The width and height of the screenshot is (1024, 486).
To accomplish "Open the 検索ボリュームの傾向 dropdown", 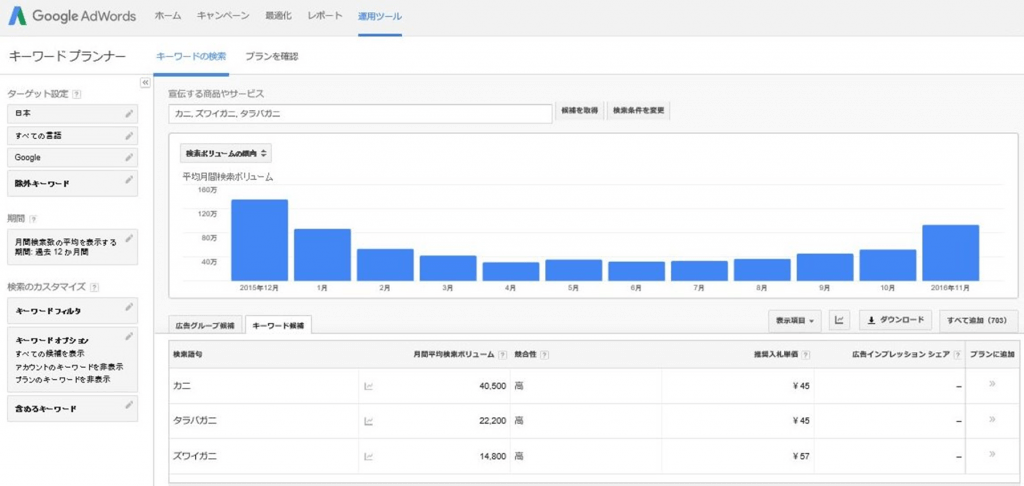I will [x=226, y=154].
